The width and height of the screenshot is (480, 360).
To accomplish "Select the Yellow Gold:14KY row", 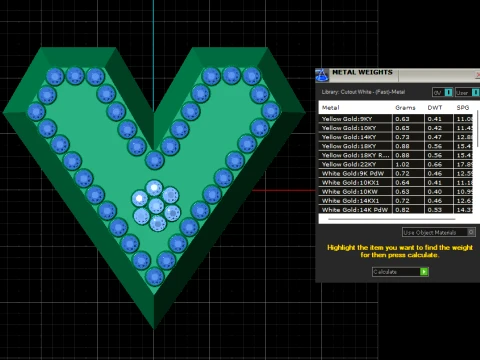I will pos(396,137).
